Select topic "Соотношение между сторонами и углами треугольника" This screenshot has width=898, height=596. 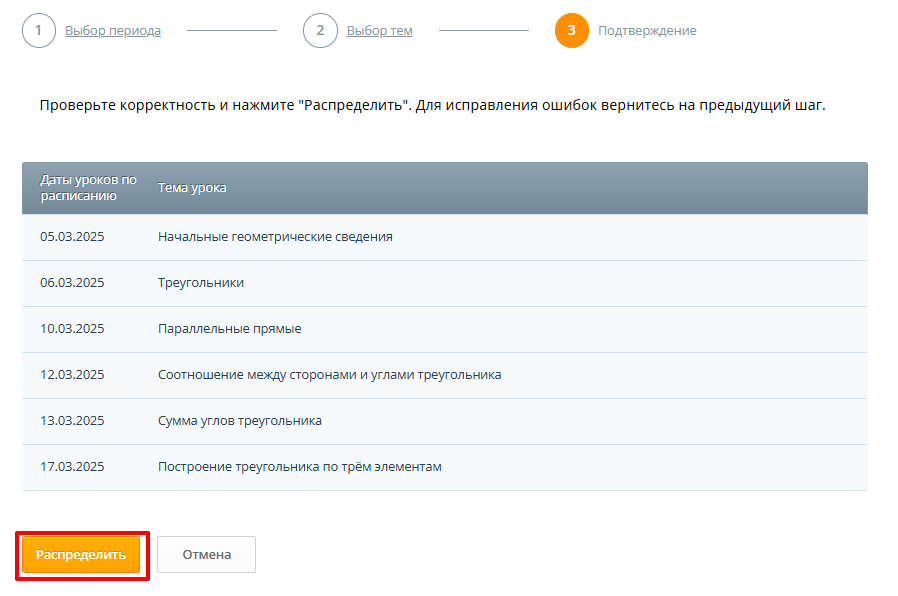point(329,375)
